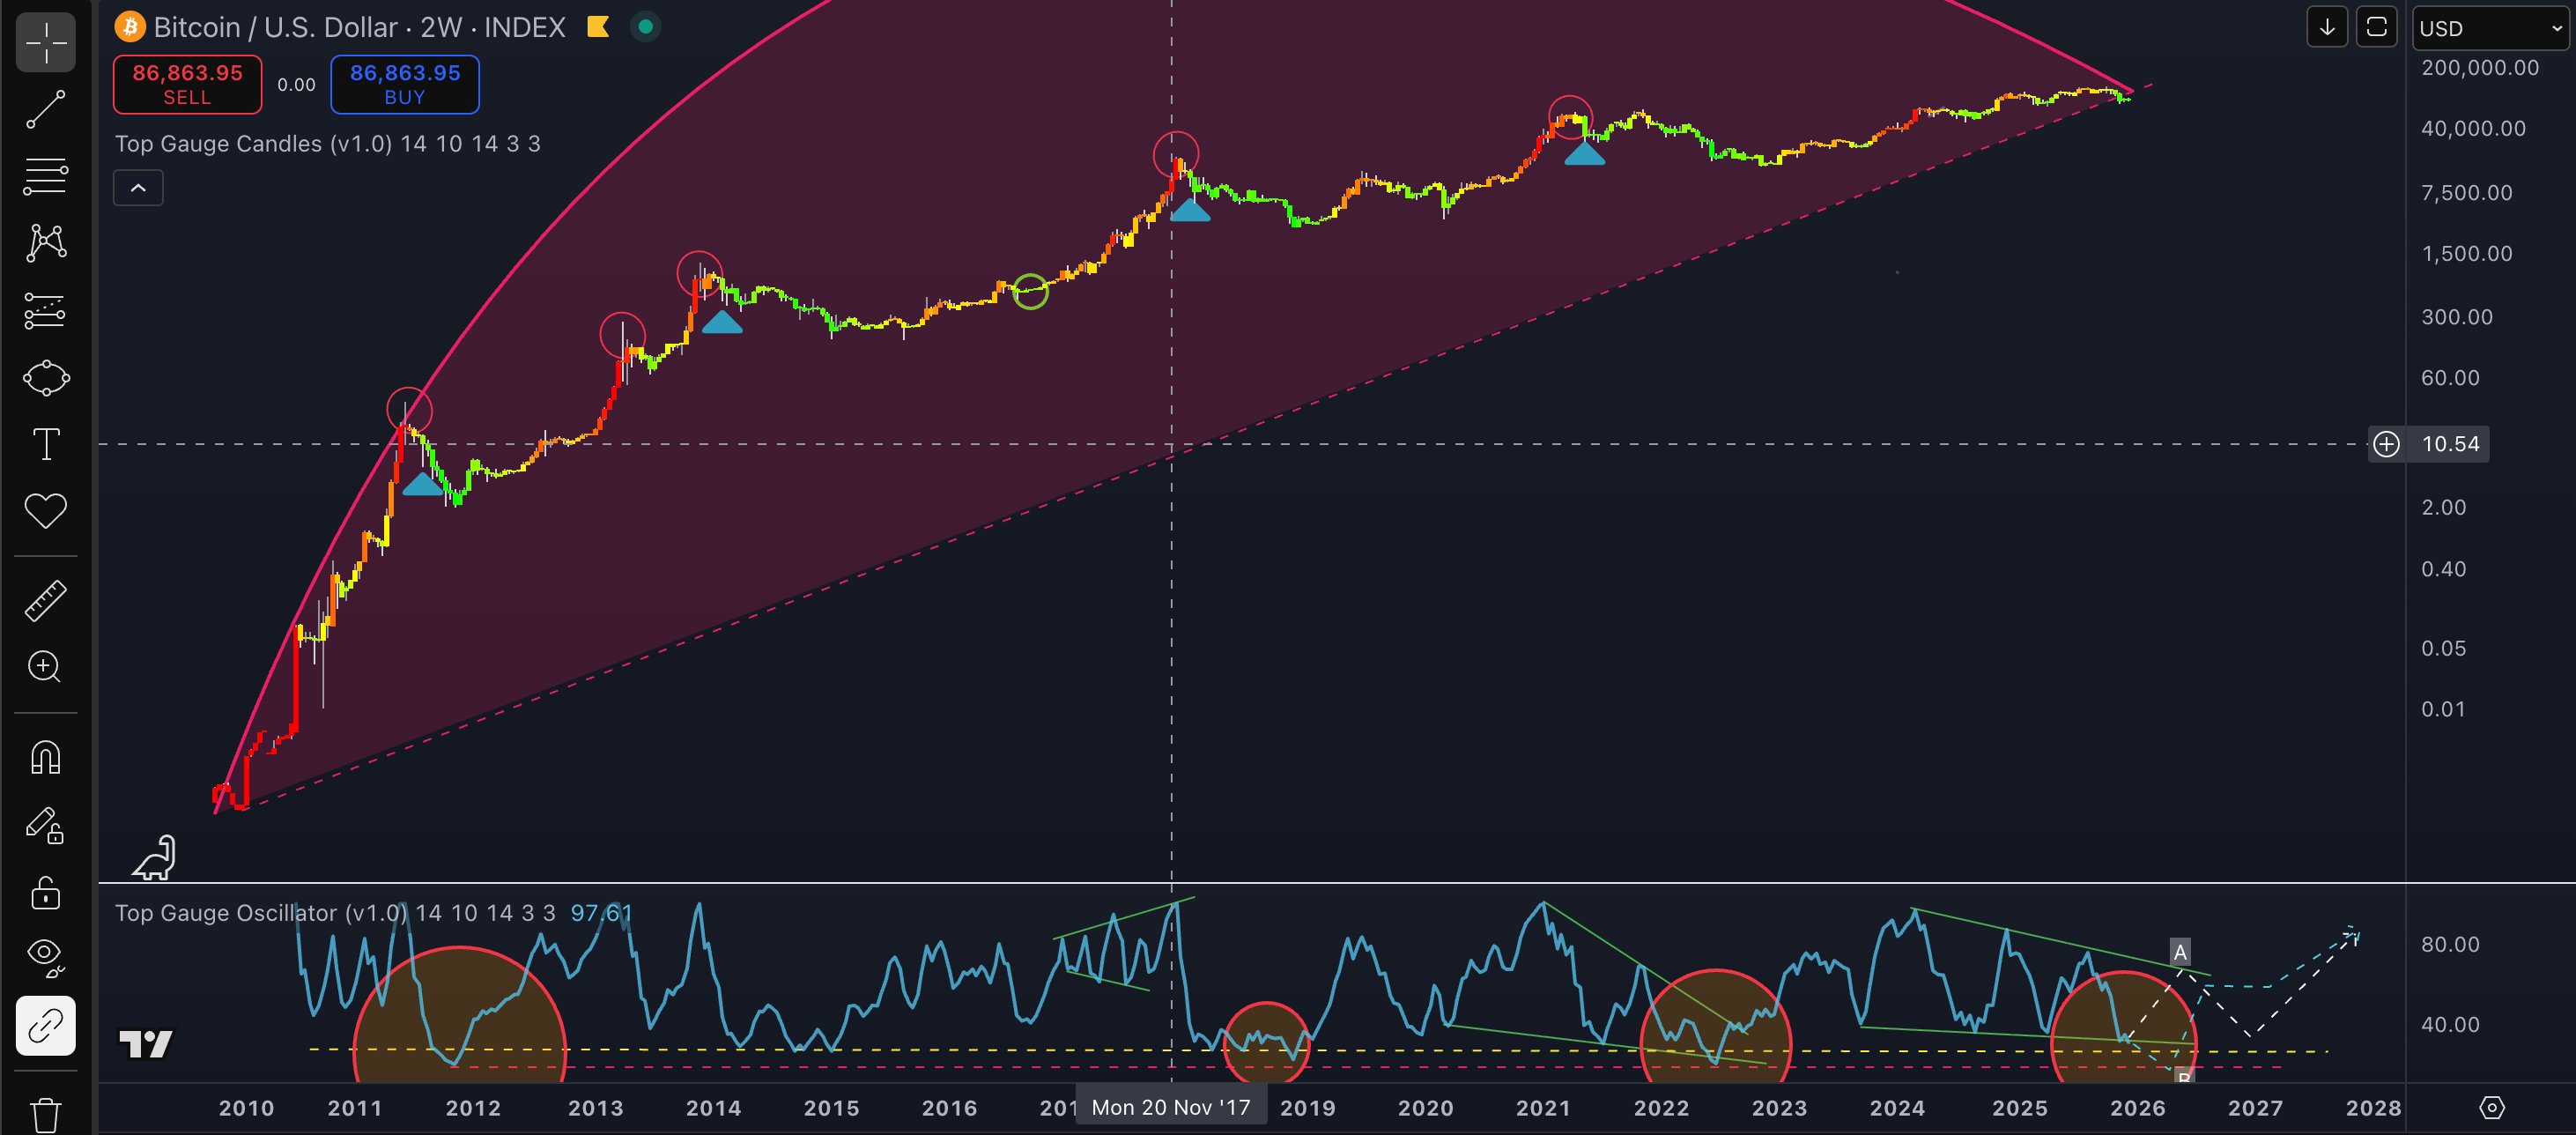
Task: Click the zoom in magnifier tool
Action: pos(45,667)
